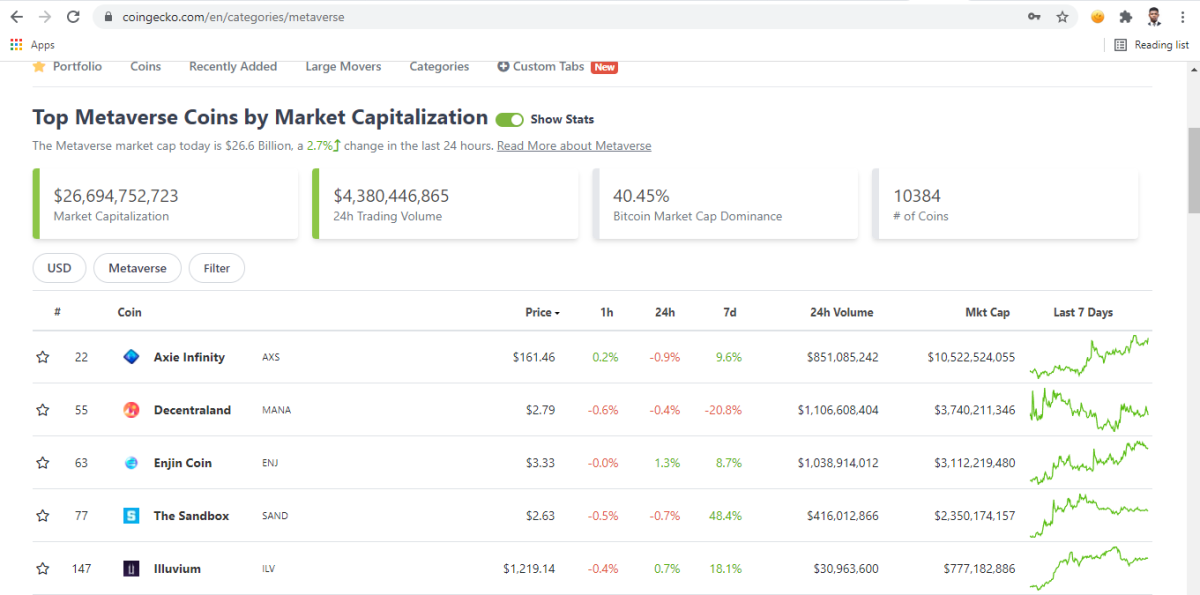Screen dimensions: 1200x595
Task: Bookmark this page with the address bar star
Action: tap(1062, 17)
